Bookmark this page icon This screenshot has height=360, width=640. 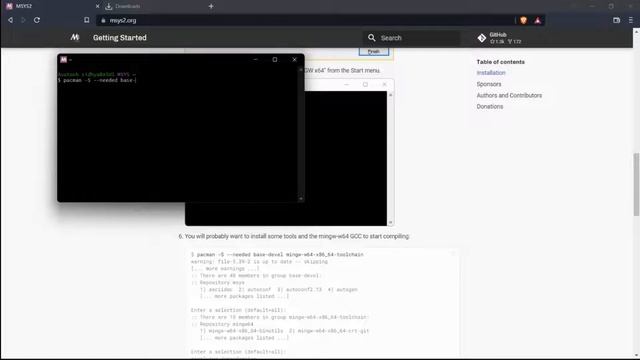(87, 20)
